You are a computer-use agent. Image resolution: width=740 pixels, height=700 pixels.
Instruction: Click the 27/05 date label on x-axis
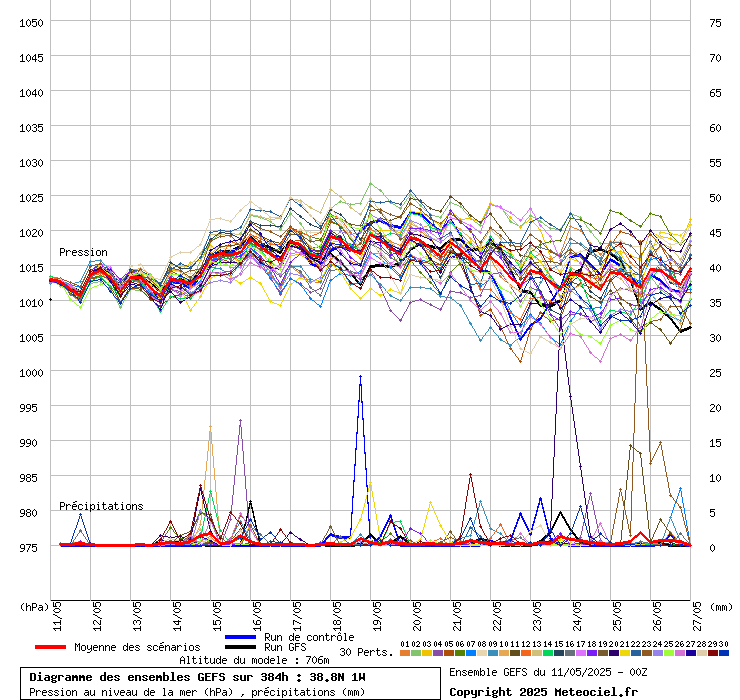697,616
